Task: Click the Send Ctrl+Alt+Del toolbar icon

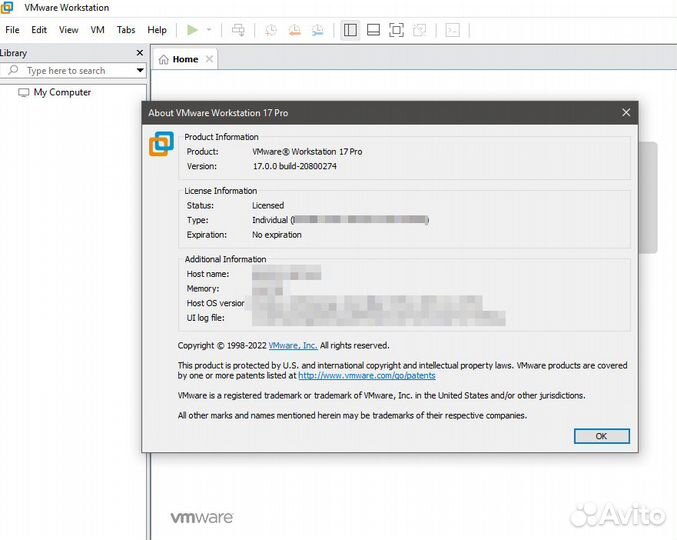Action: pyautogui.click(x=238, y=30)
